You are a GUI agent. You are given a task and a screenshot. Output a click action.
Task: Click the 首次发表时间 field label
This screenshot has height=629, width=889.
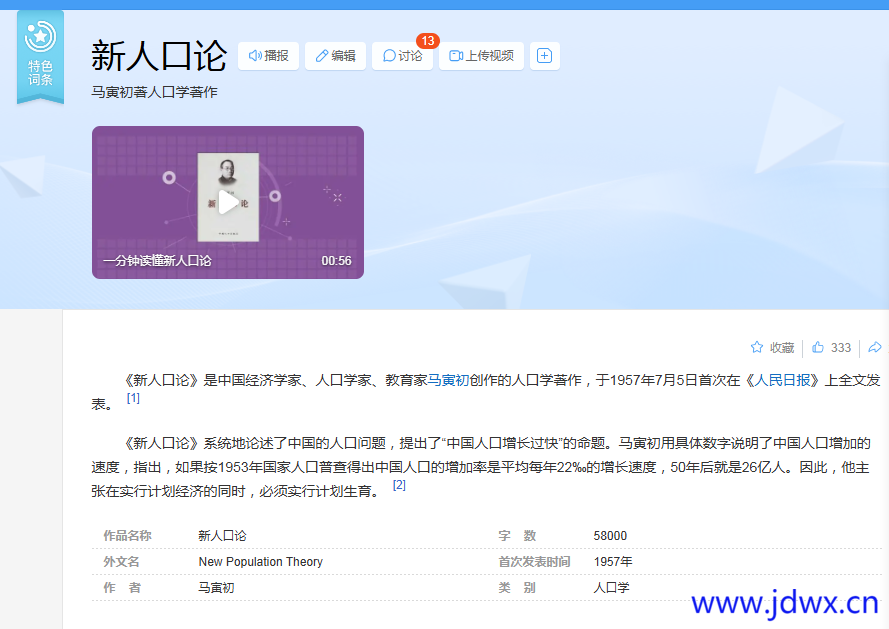click(x=534, y=562)
